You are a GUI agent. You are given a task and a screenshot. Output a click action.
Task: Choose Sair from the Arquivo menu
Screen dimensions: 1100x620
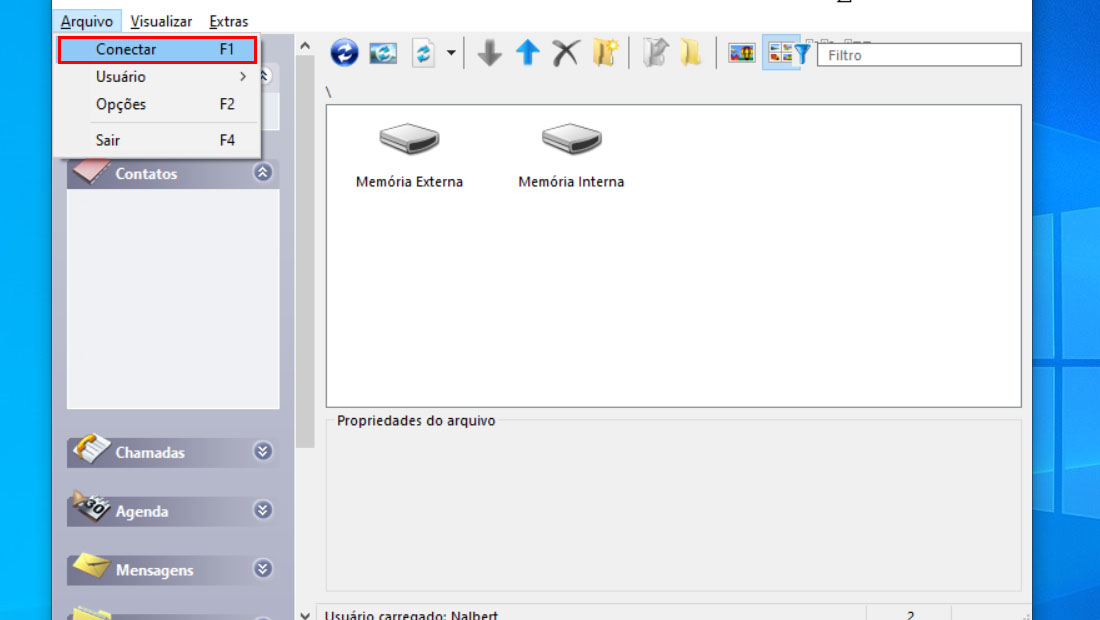(x=157, y=140)
